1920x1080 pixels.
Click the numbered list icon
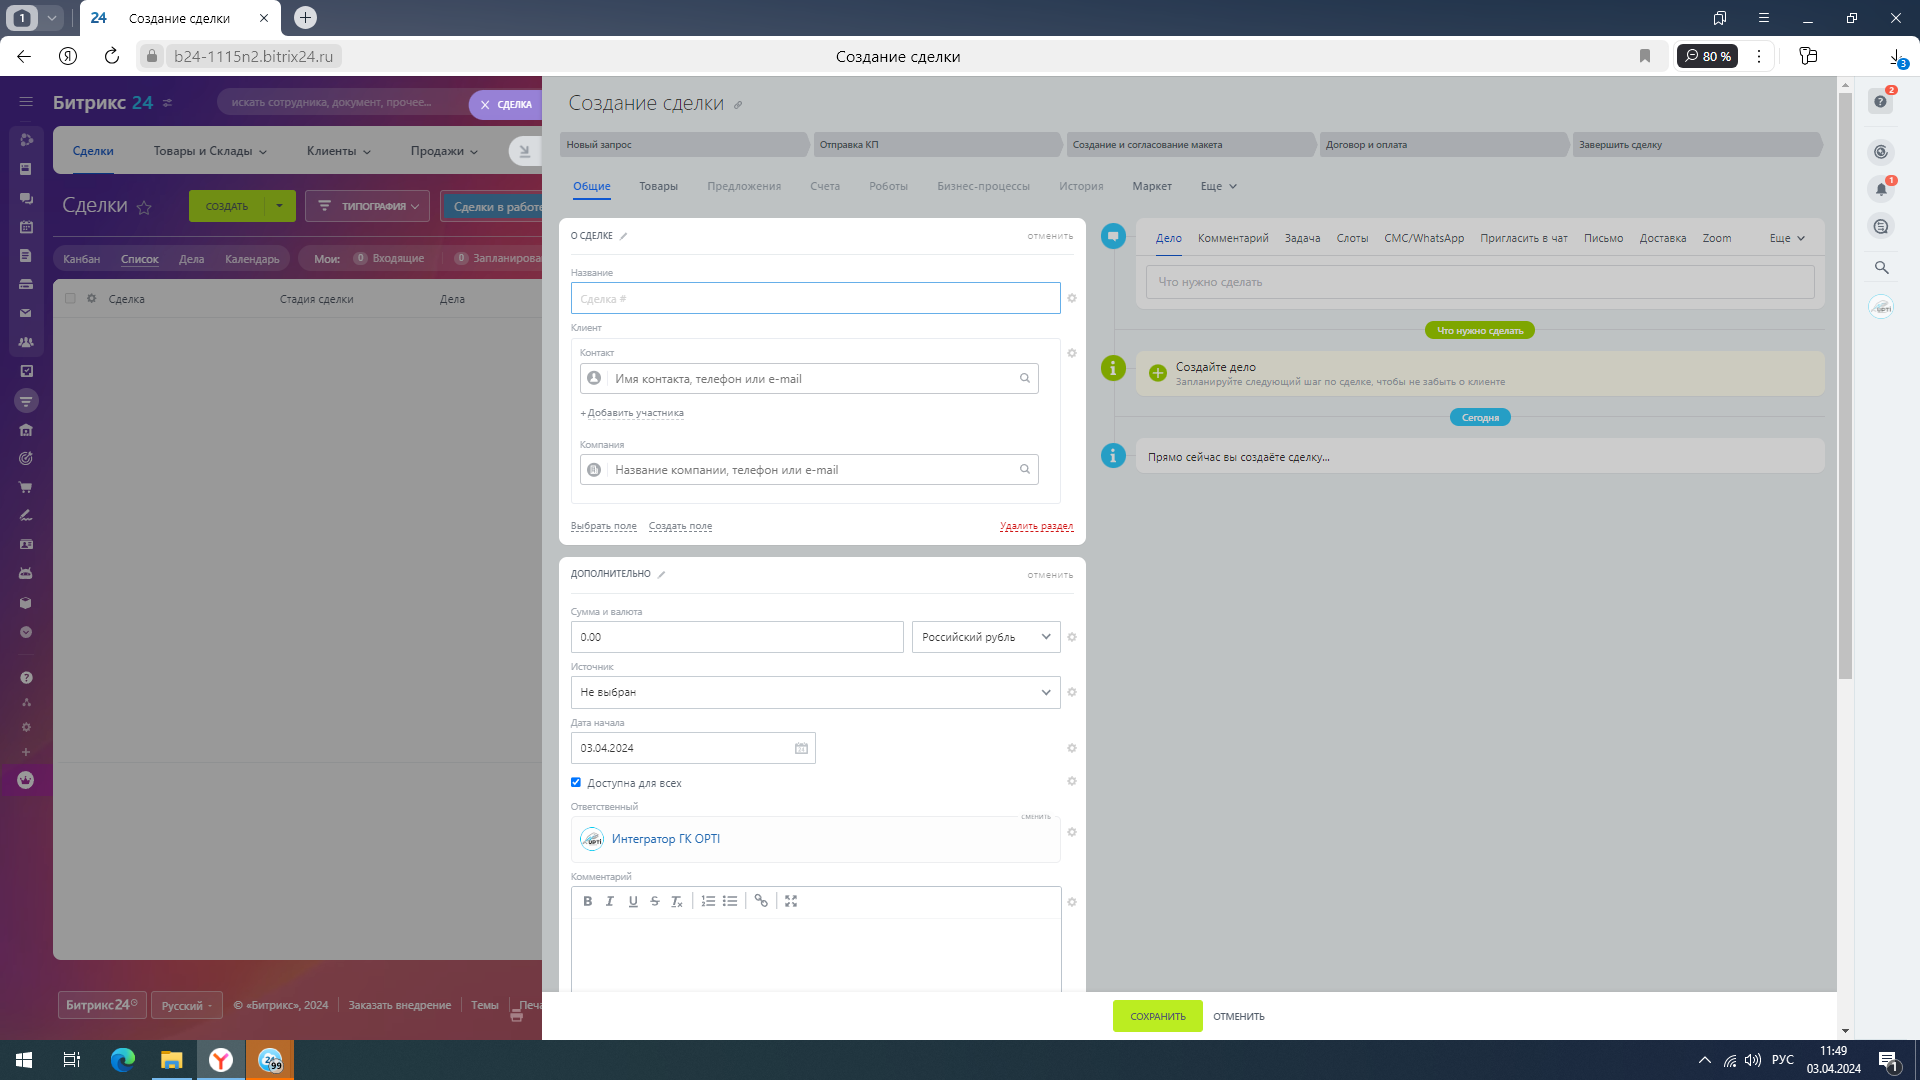(x=708, y=901)
